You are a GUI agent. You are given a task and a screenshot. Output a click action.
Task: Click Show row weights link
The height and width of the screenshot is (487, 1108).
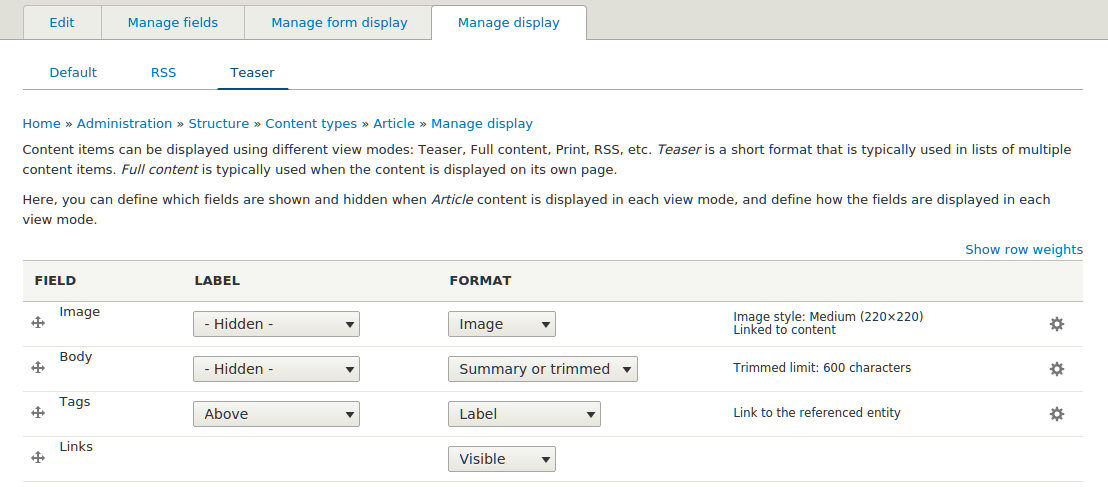tap(1023, 250)
